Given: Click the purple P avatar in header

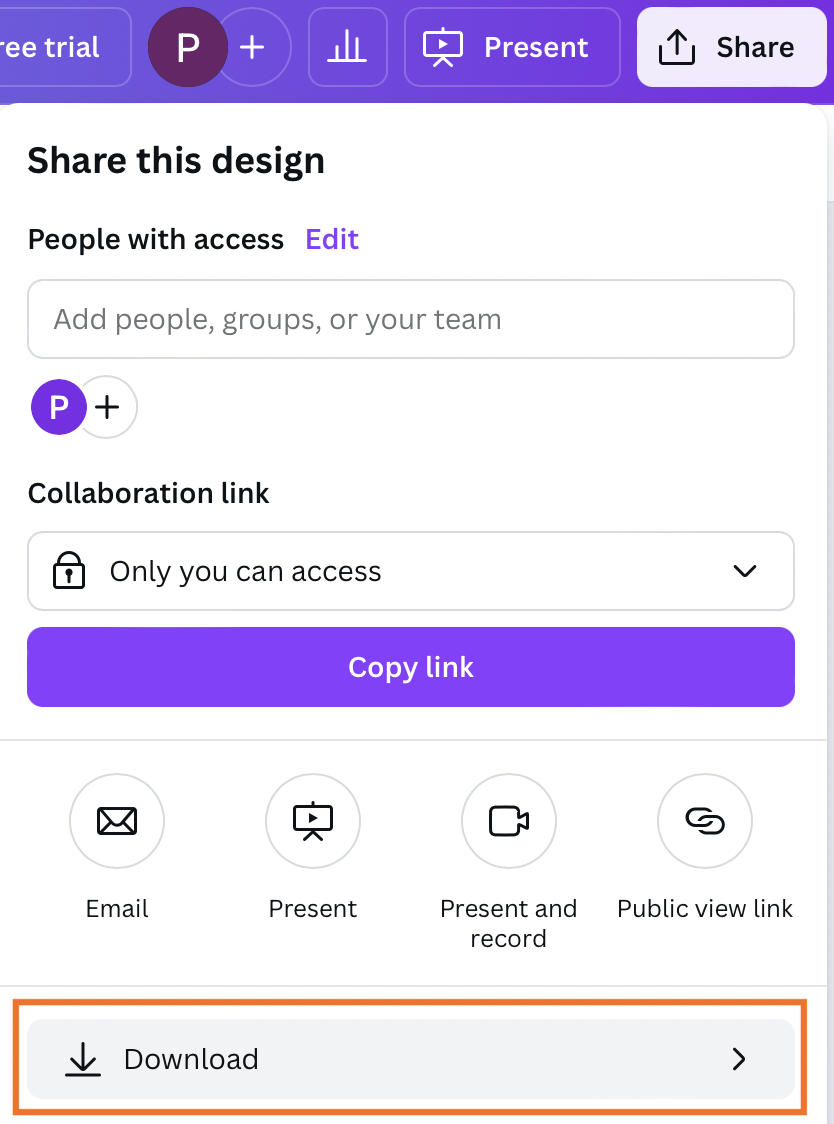Looking at the screenshot, I should point(188,47).
